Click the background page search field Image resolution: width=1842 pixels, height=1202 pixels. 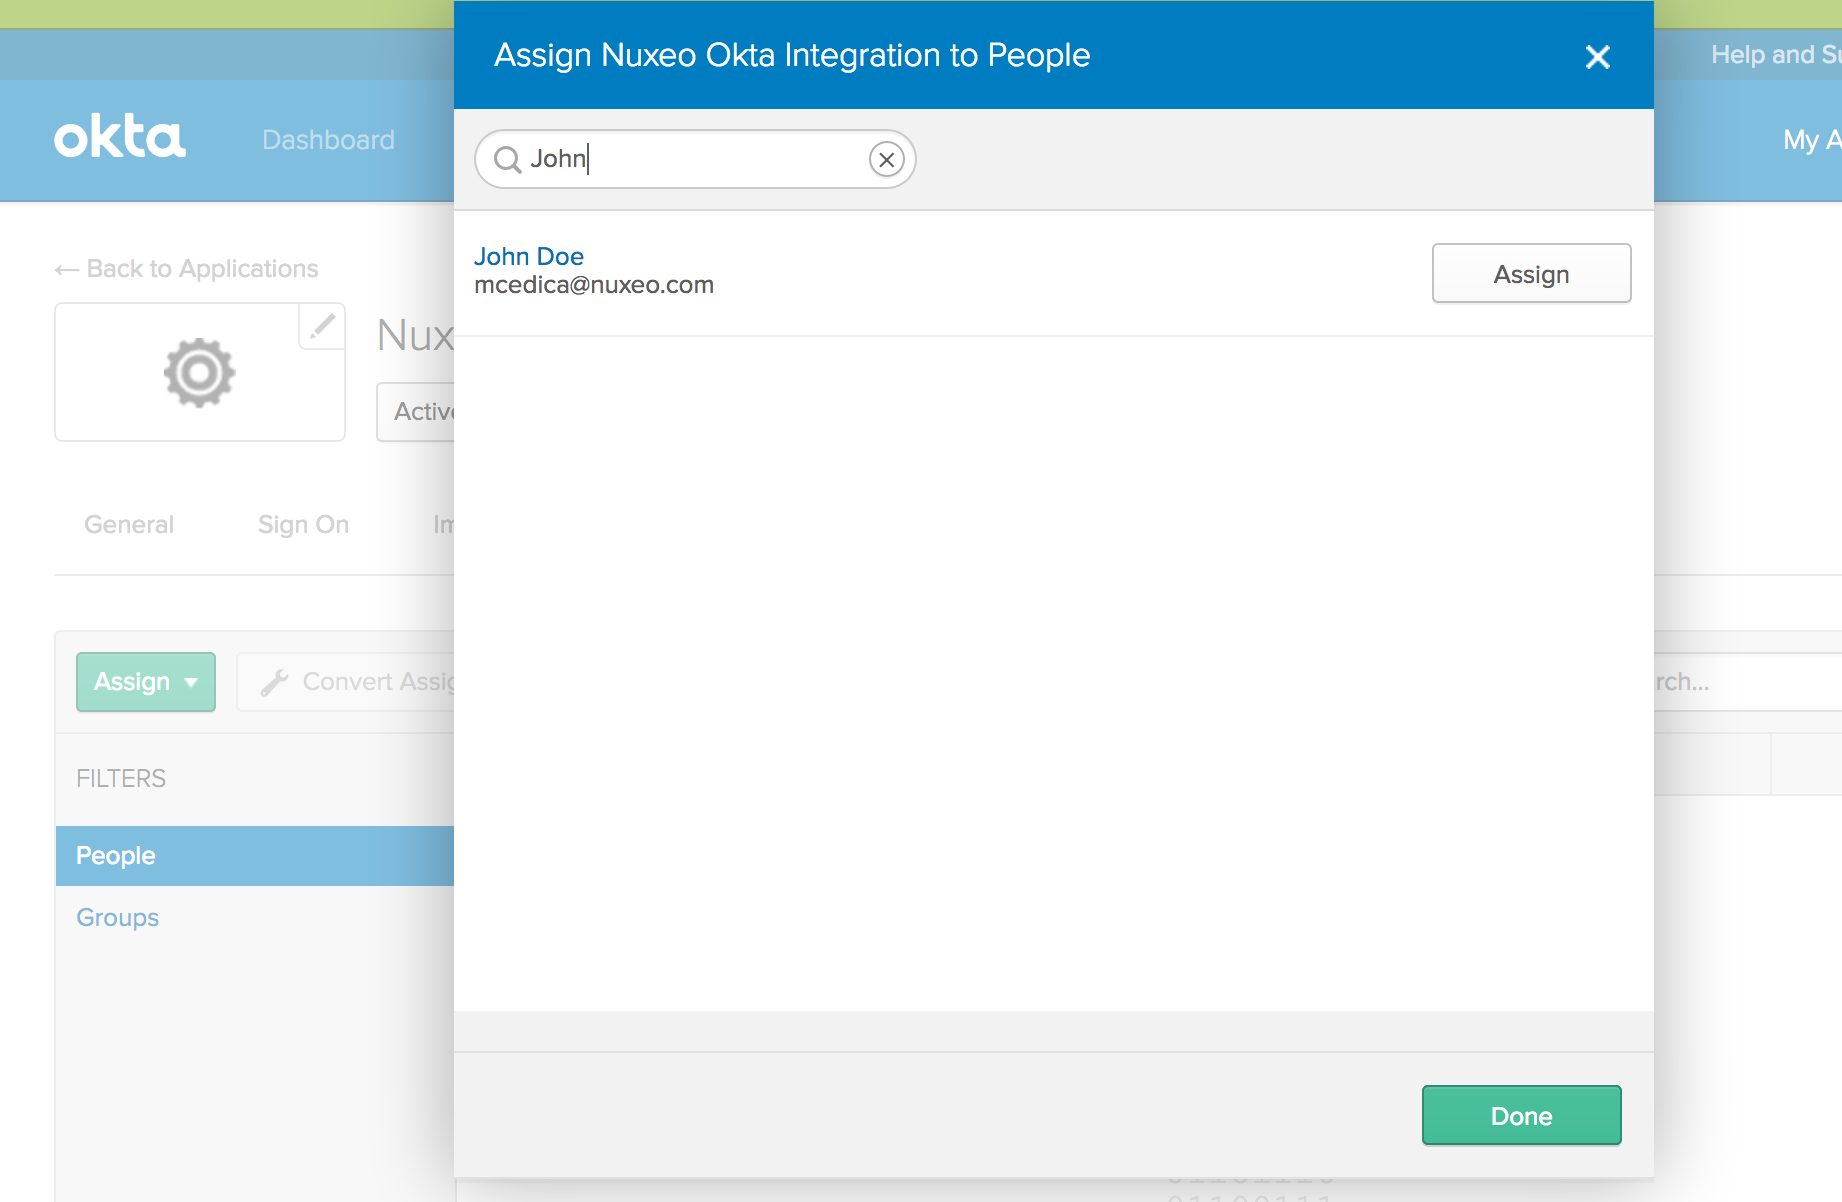[1748, 682]
